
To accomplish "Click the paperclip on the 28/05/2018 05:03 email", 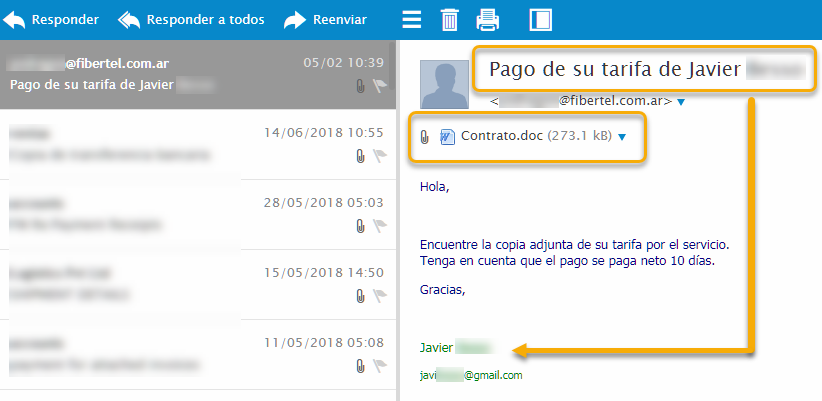I will pos(360,226).
